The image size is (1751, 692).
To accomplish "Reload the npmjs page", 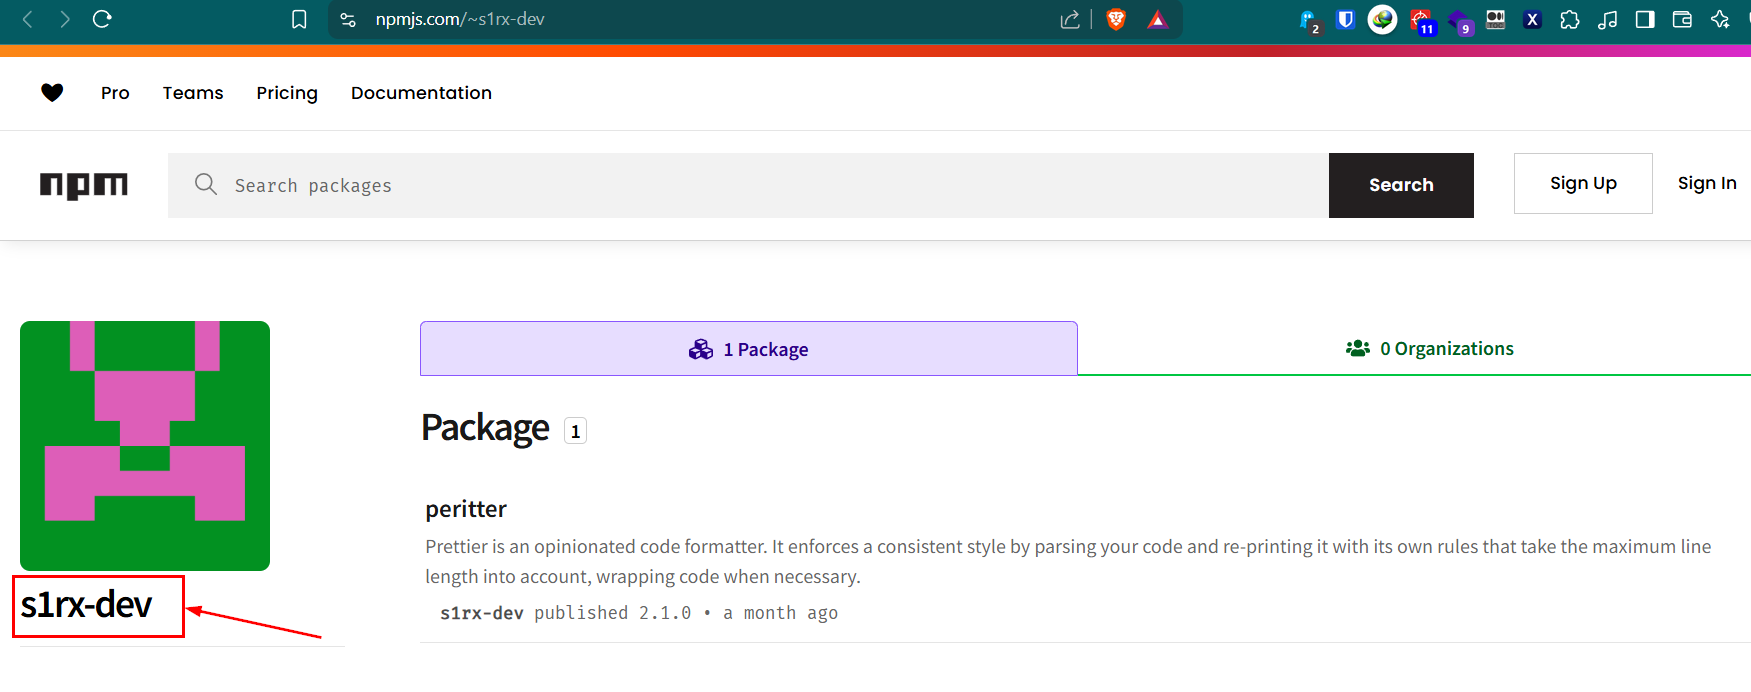I will click(102, 19).
